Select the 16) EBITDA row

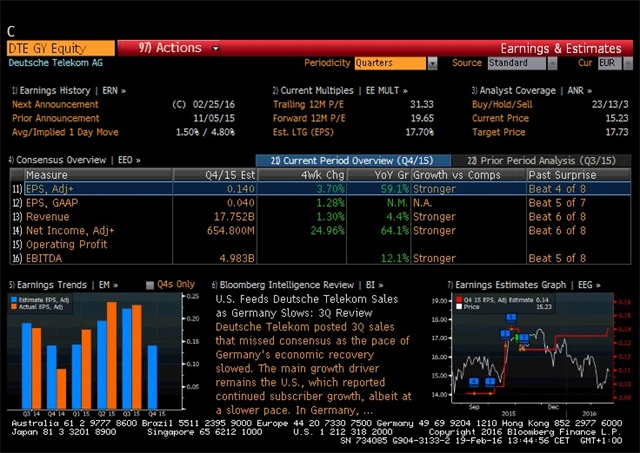[x=320, y=258]
